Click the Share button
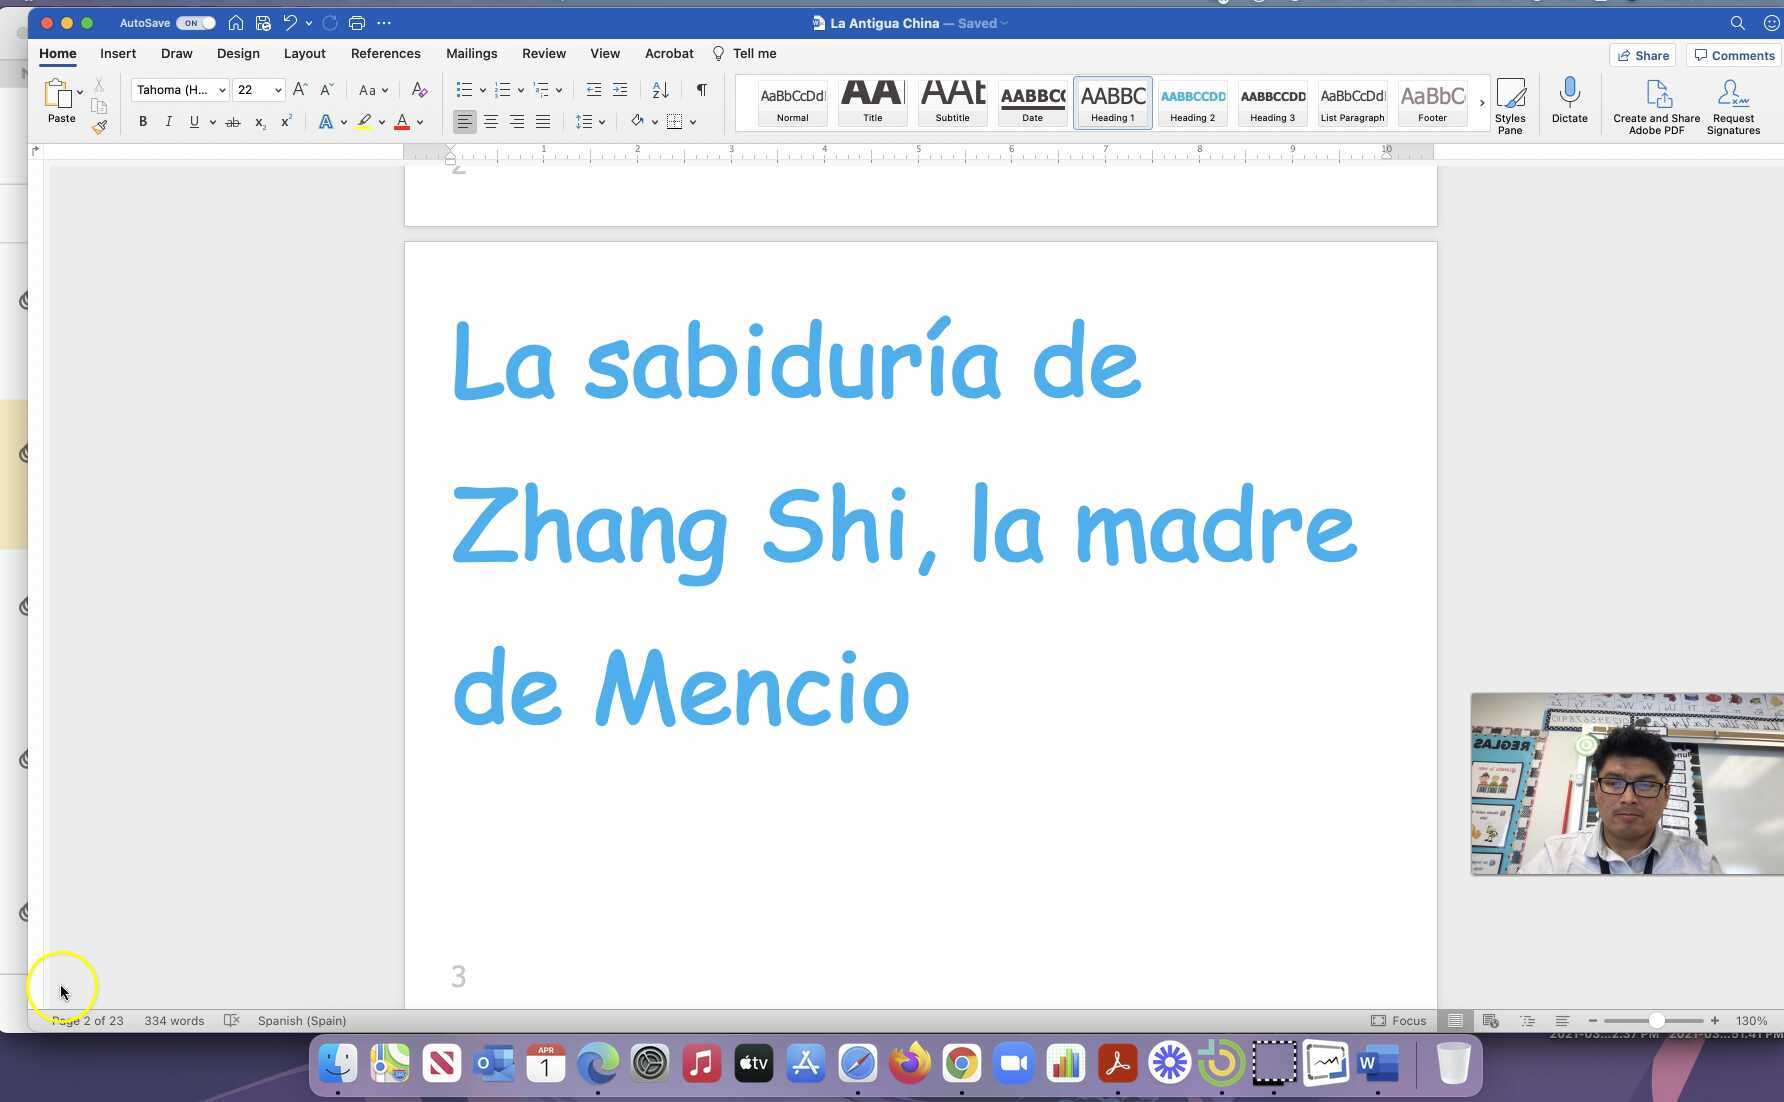Screen dimensions: 1784x1102 tap(1643, 55)
